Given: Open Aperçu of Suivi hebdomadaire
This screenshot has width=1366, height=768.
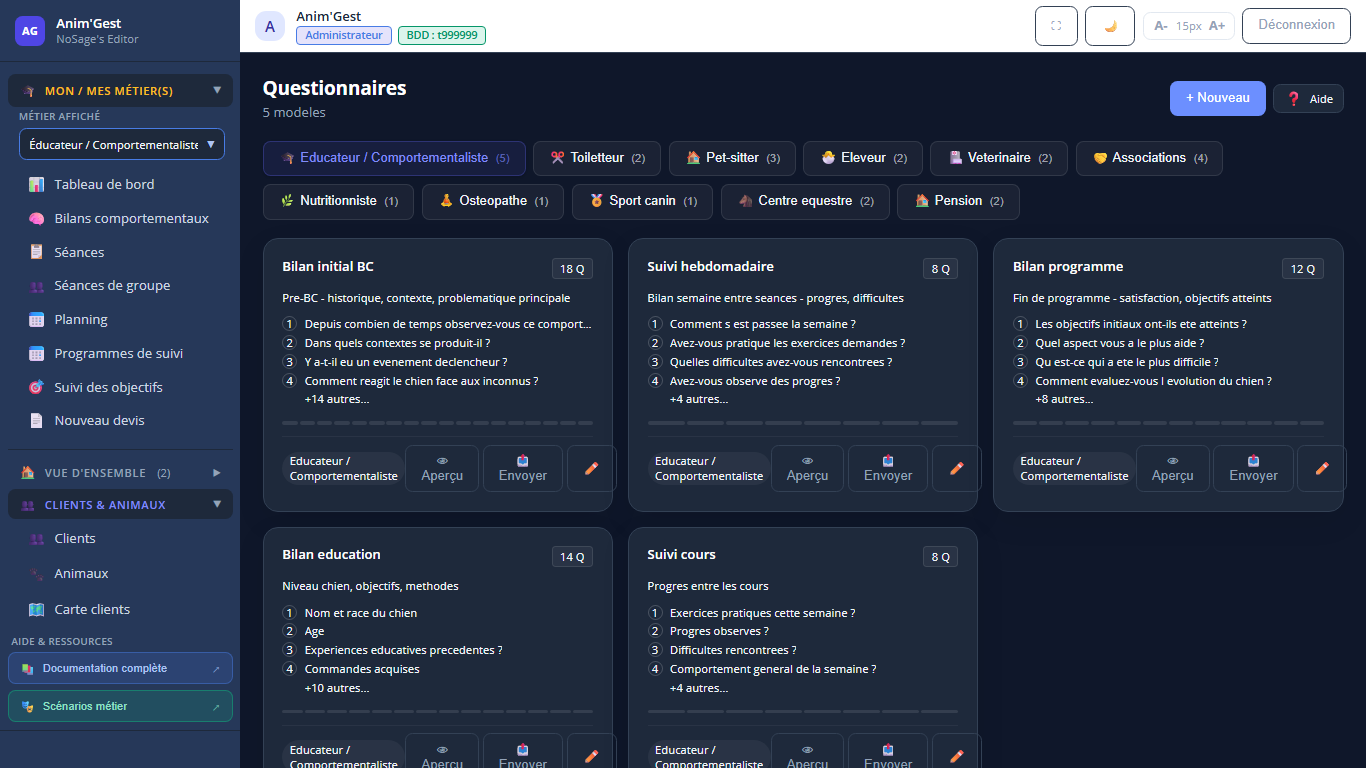Looking at the screenshot, I should (x=807, y=468).
